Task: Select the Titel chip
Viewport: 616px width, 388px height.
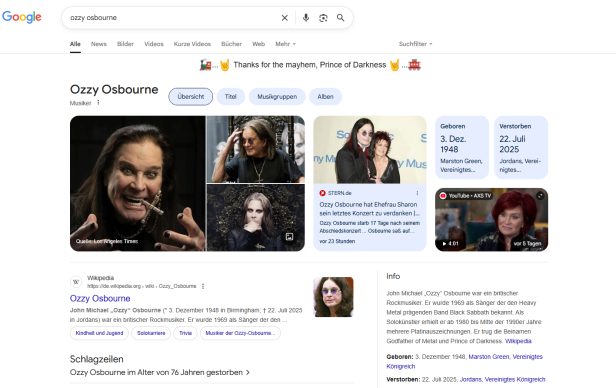Action: click(231, 97)
